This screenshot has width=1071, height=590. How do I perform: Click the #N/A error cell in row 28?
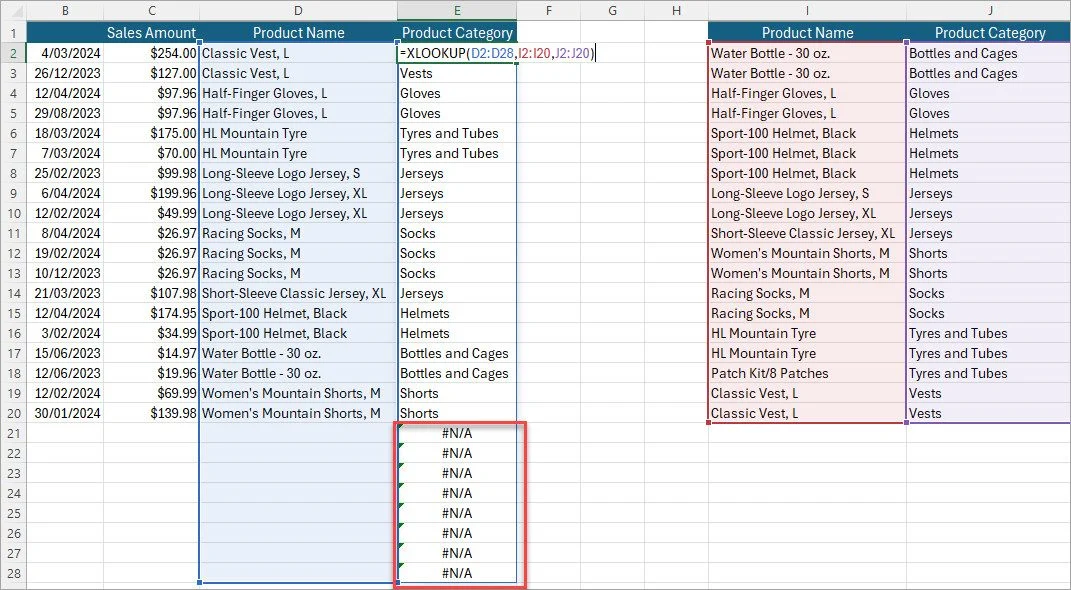457,573
